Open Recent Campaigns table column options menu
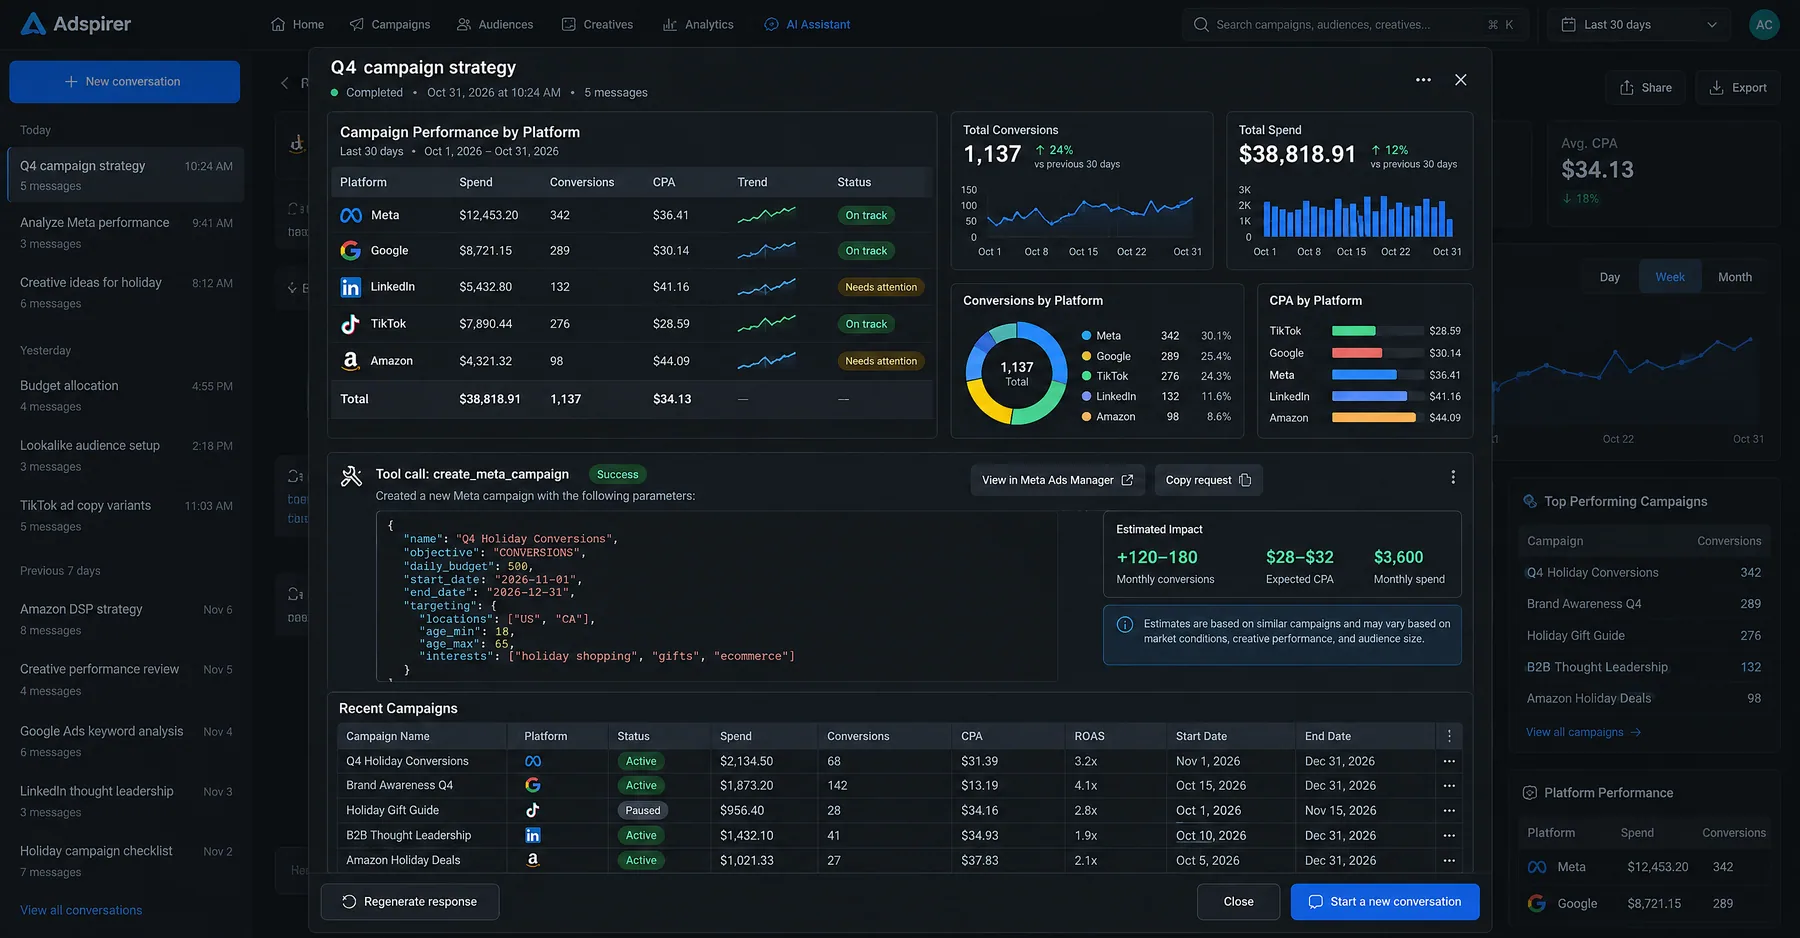Screen dimensions: 1800x938 pyautogui.click(x=1449, y=736)
